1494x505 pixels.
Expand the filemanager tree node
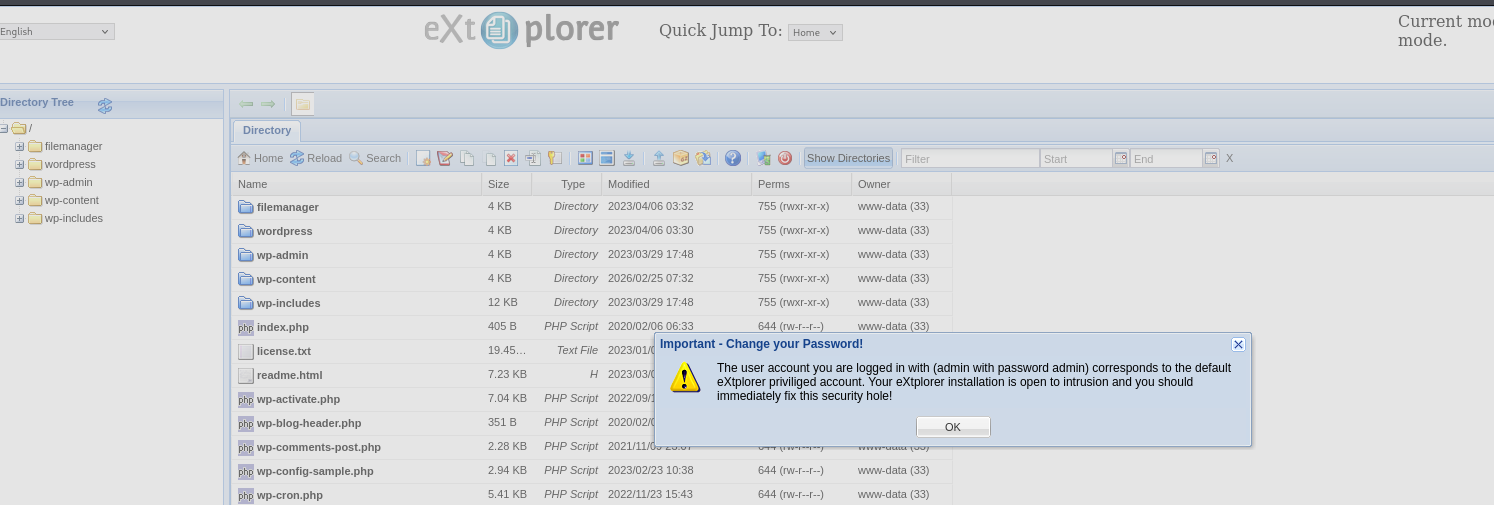click(x=19, y=146)
